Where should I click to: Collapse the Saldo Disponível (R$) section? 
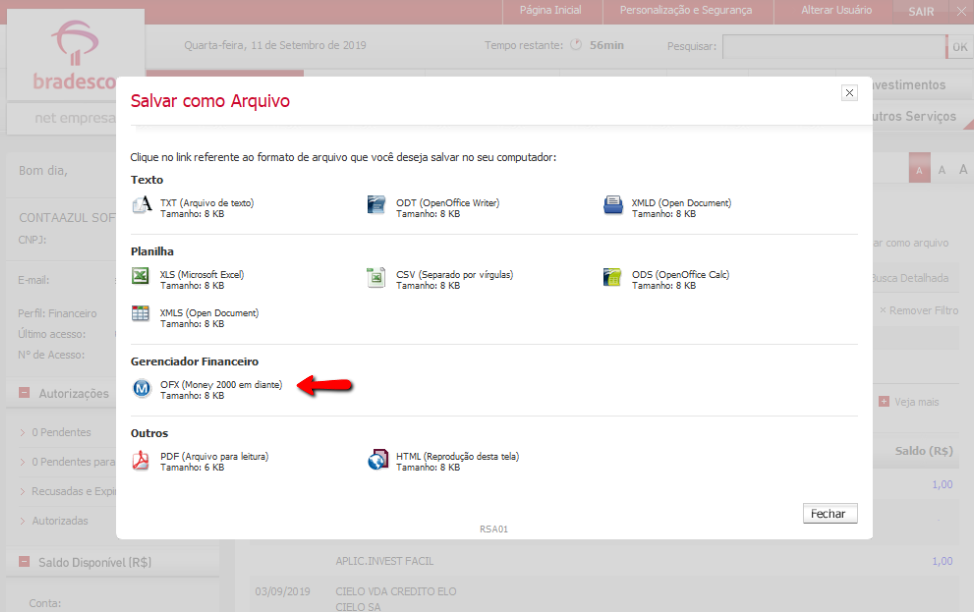24,562
